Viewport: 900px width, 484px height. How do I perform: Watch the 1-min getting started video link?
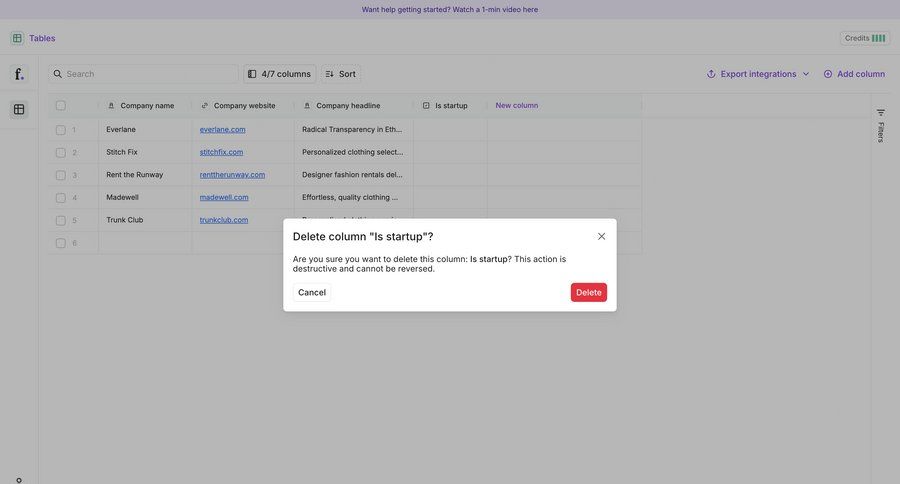point(449,10)
